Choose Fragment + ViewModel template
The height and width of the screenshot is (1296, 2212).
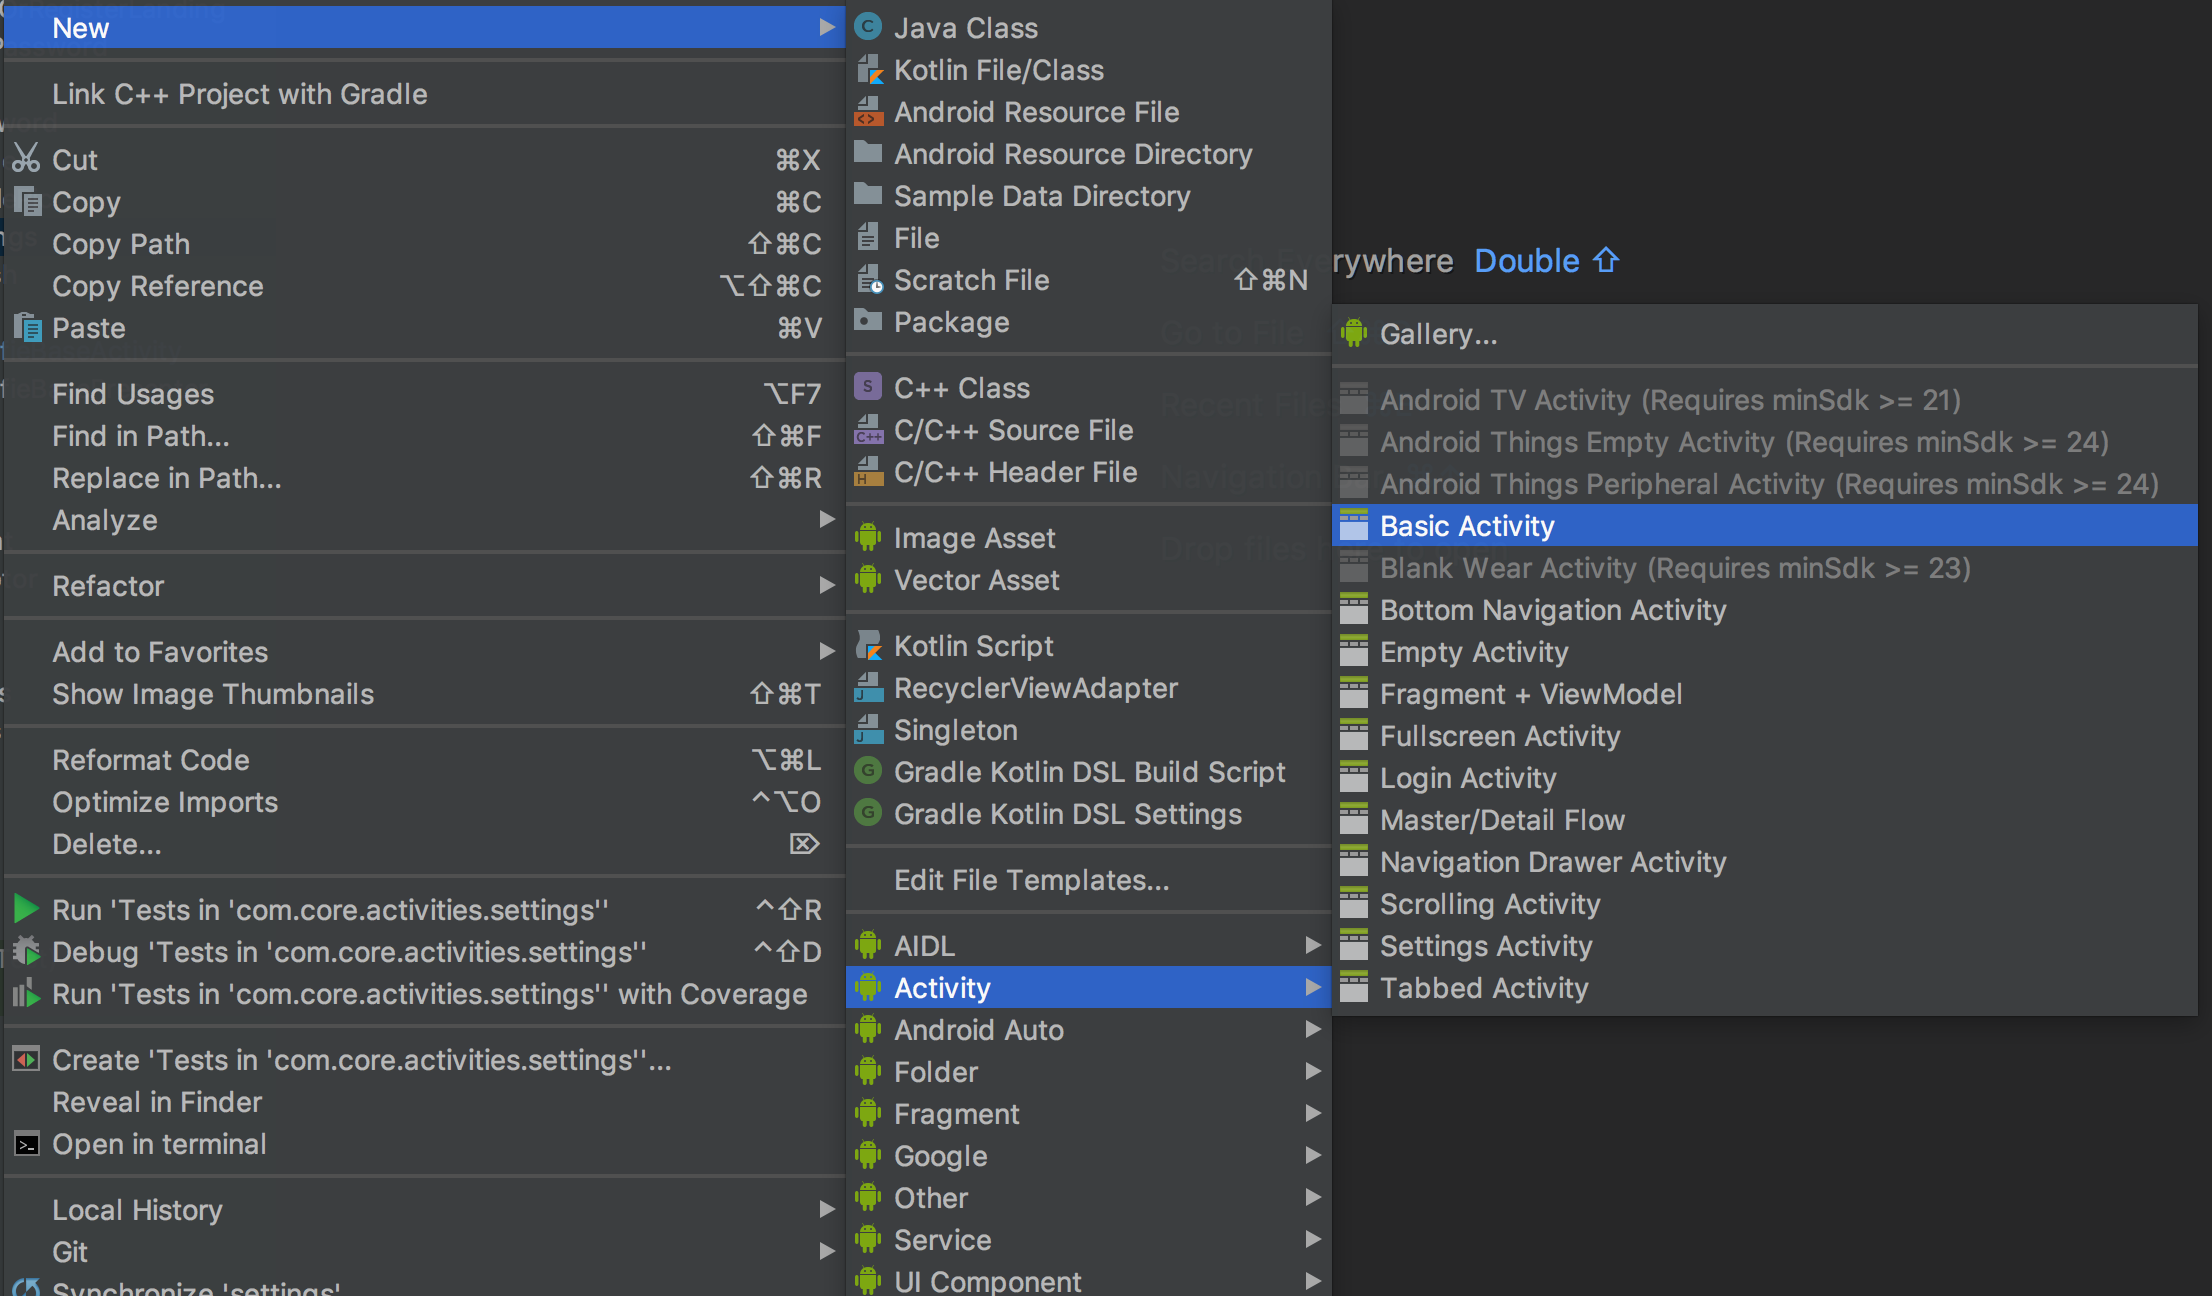[1764, 693]
